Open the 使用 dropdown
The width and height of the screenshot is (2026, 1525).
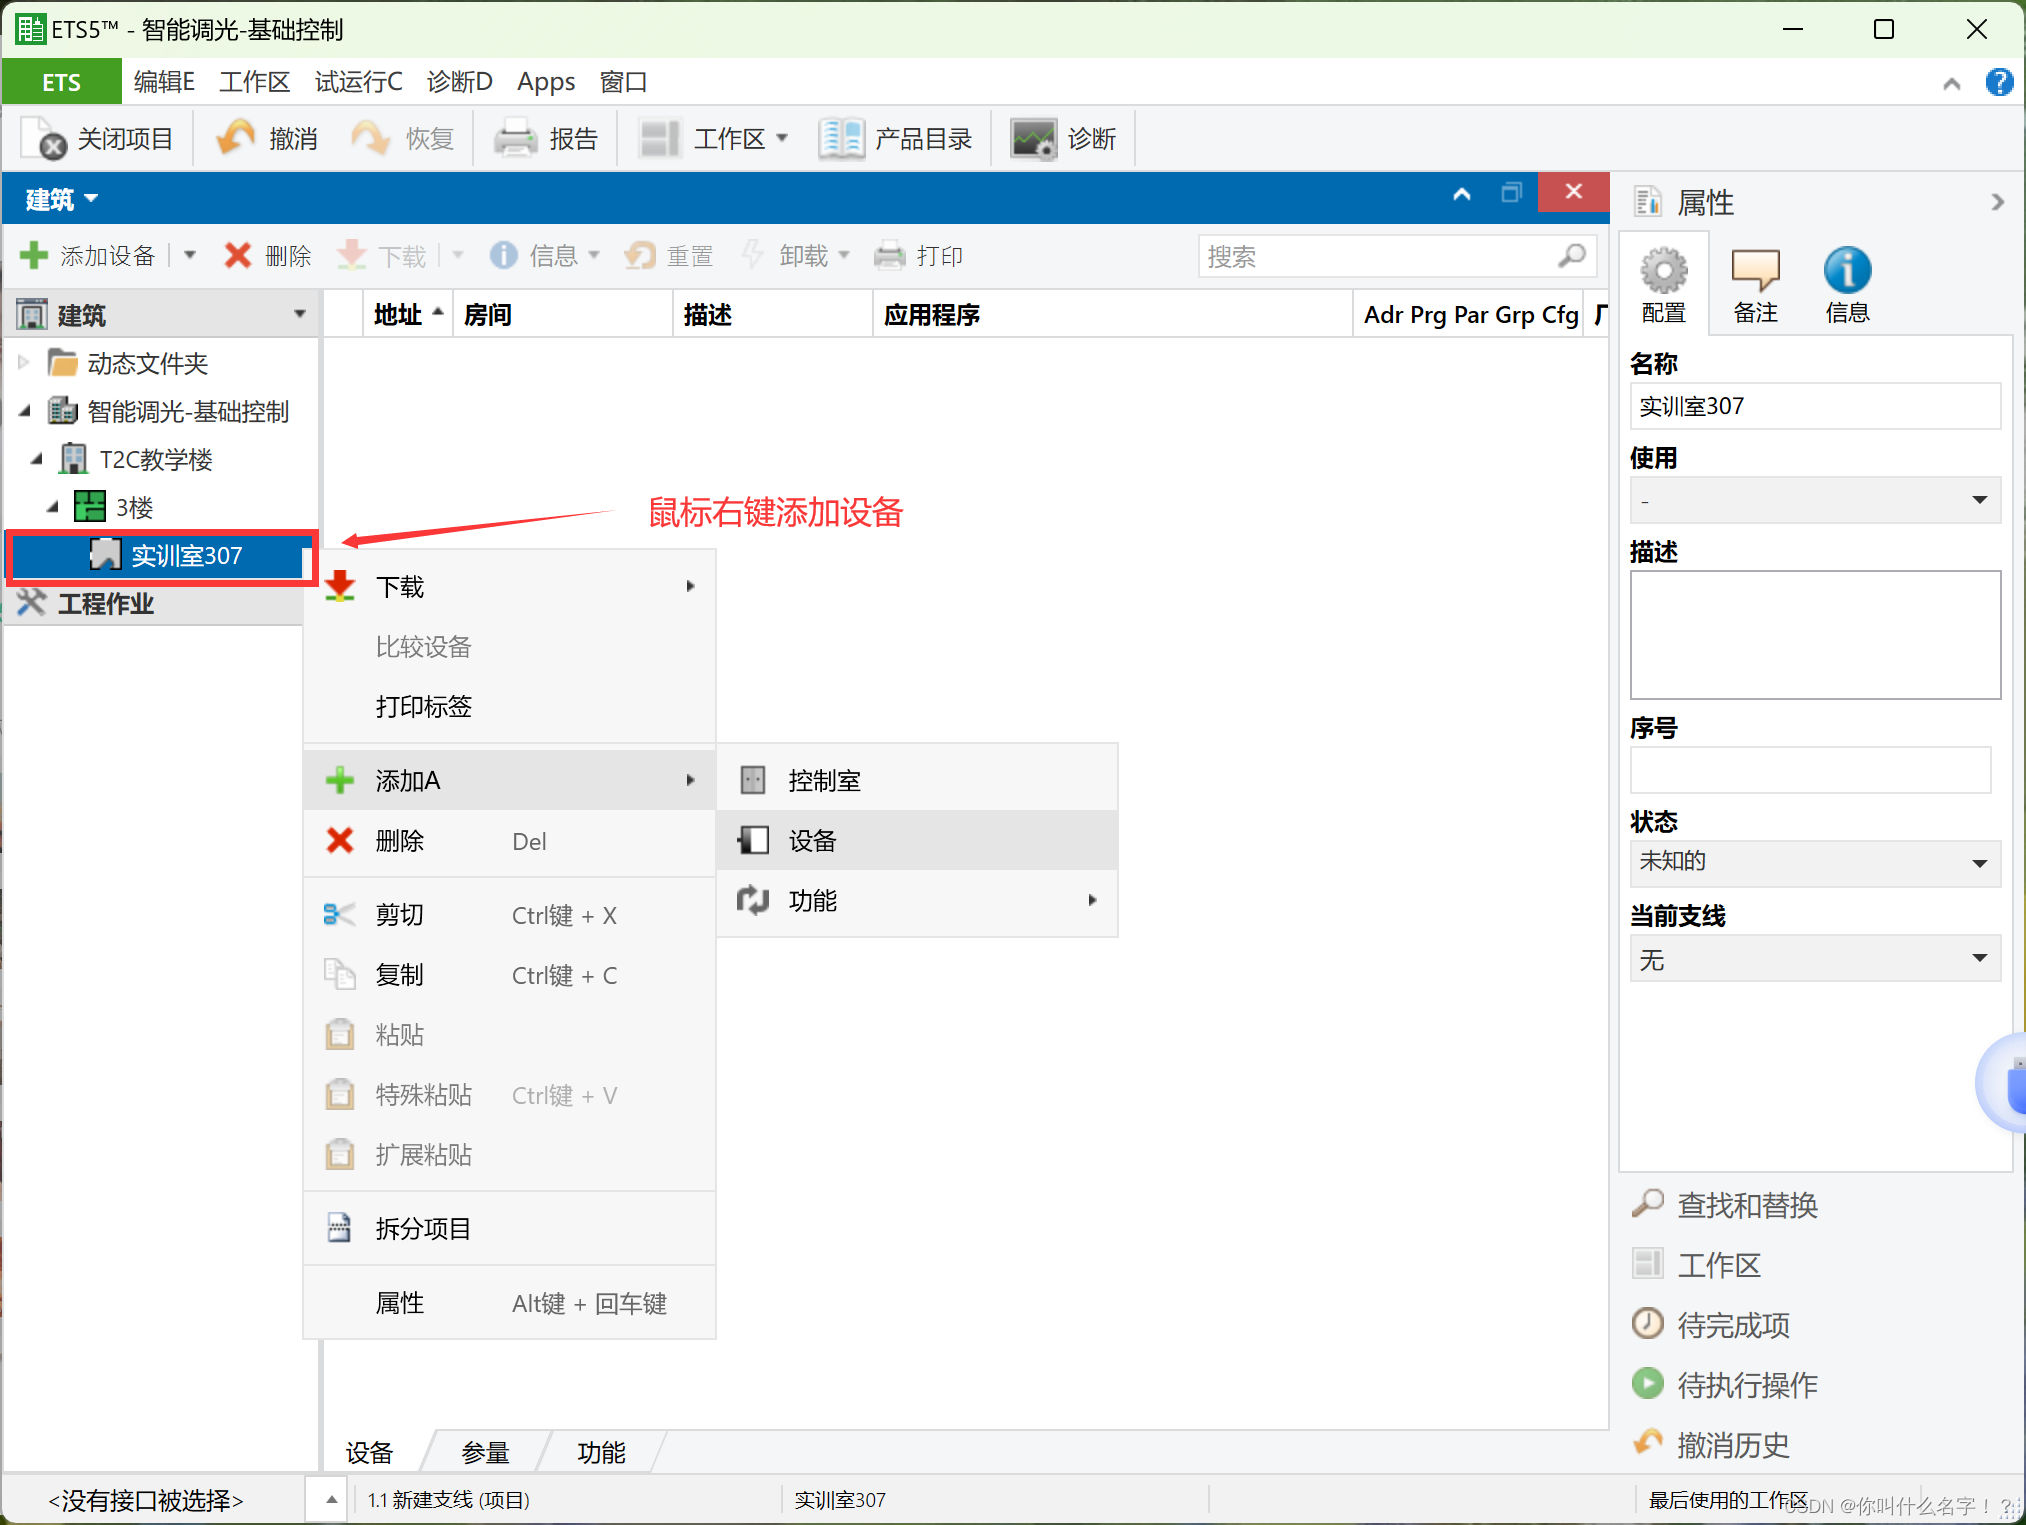pyautogui.click(x=1814, y=500)
